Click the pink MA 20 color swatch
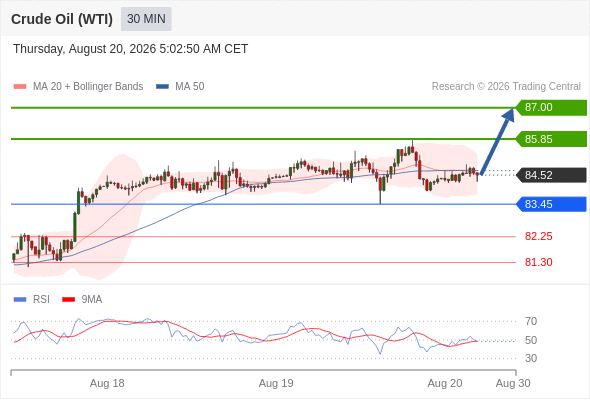This screenshot has width=590, height=400. (x=20, y=87)
